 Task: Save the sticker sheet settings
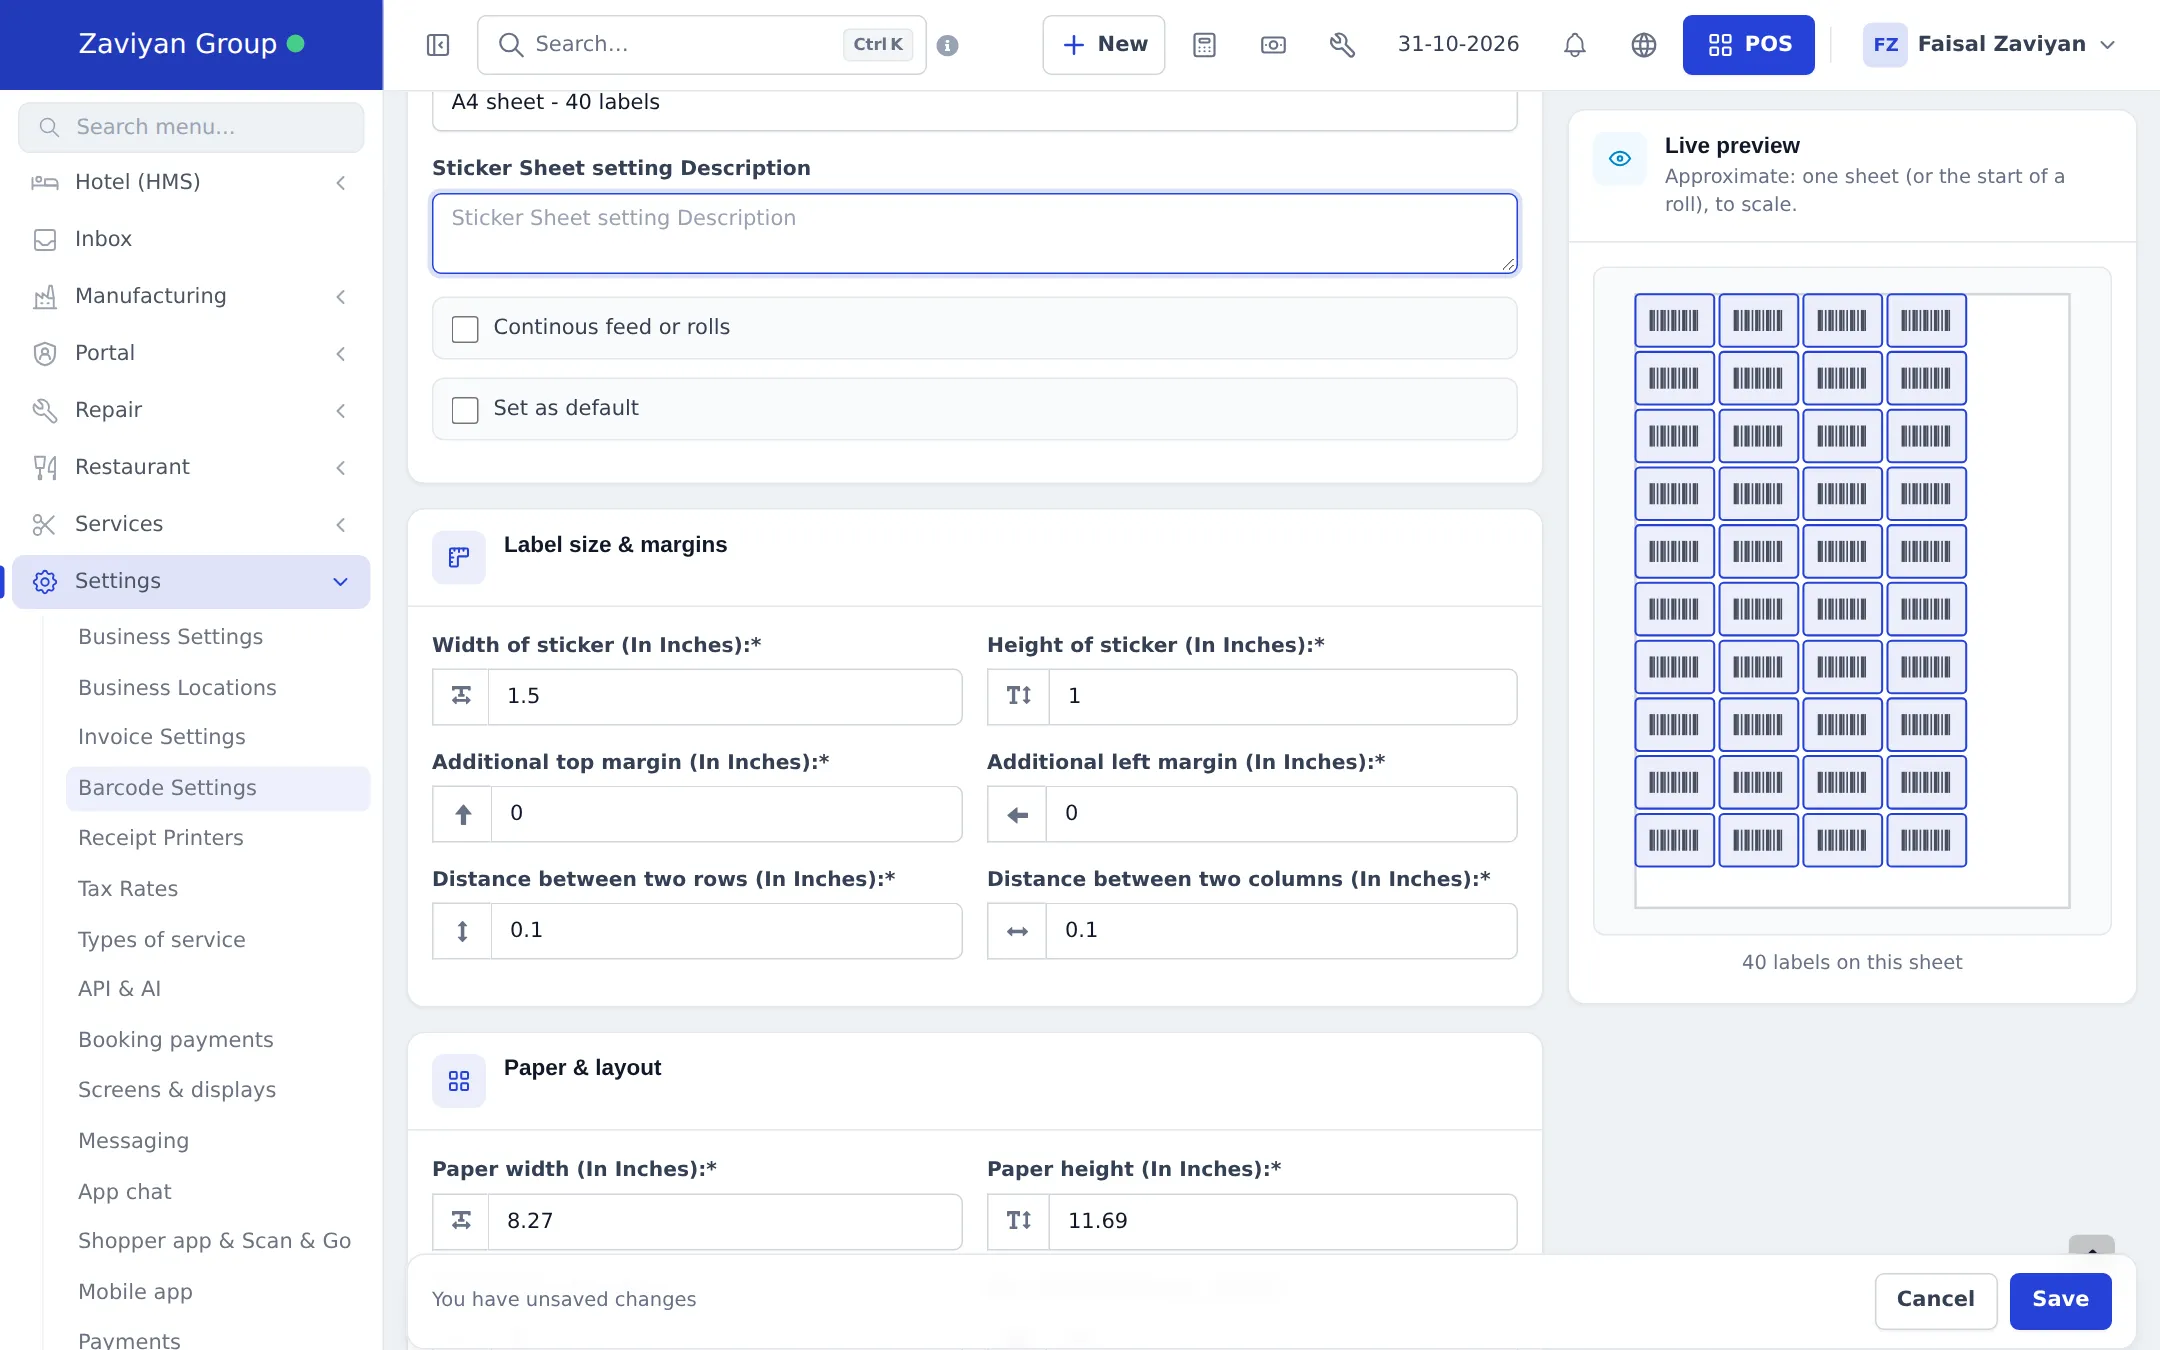point(2060,1300)
